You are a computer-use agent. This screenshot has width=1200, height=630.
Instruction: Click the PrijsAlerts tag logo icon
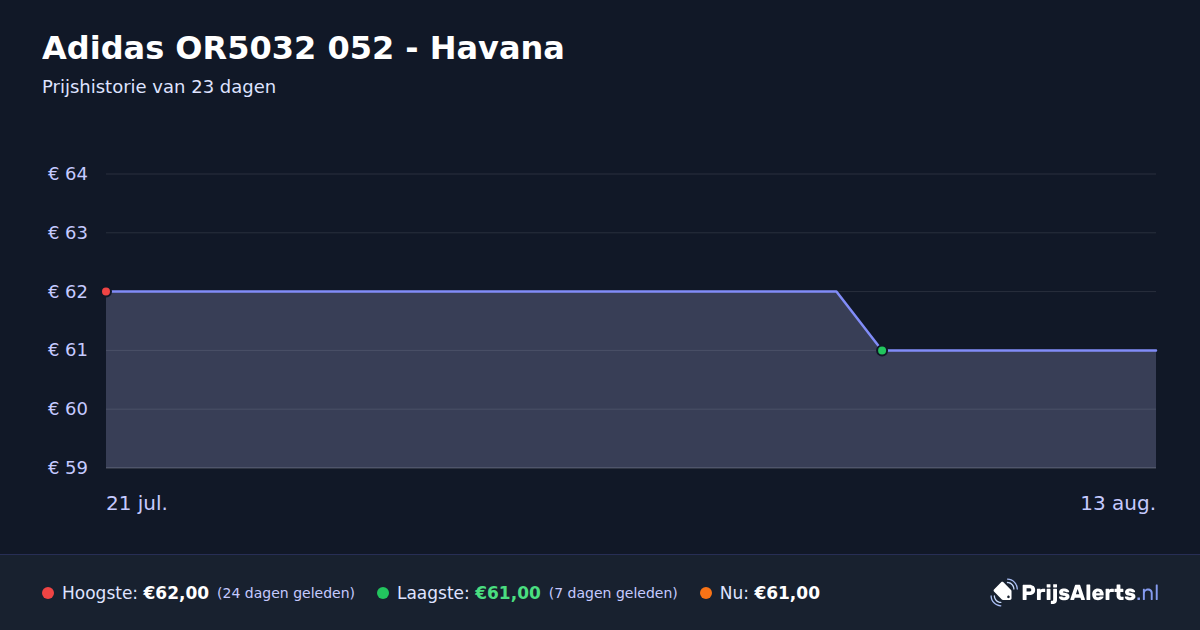pos(1003,593)
